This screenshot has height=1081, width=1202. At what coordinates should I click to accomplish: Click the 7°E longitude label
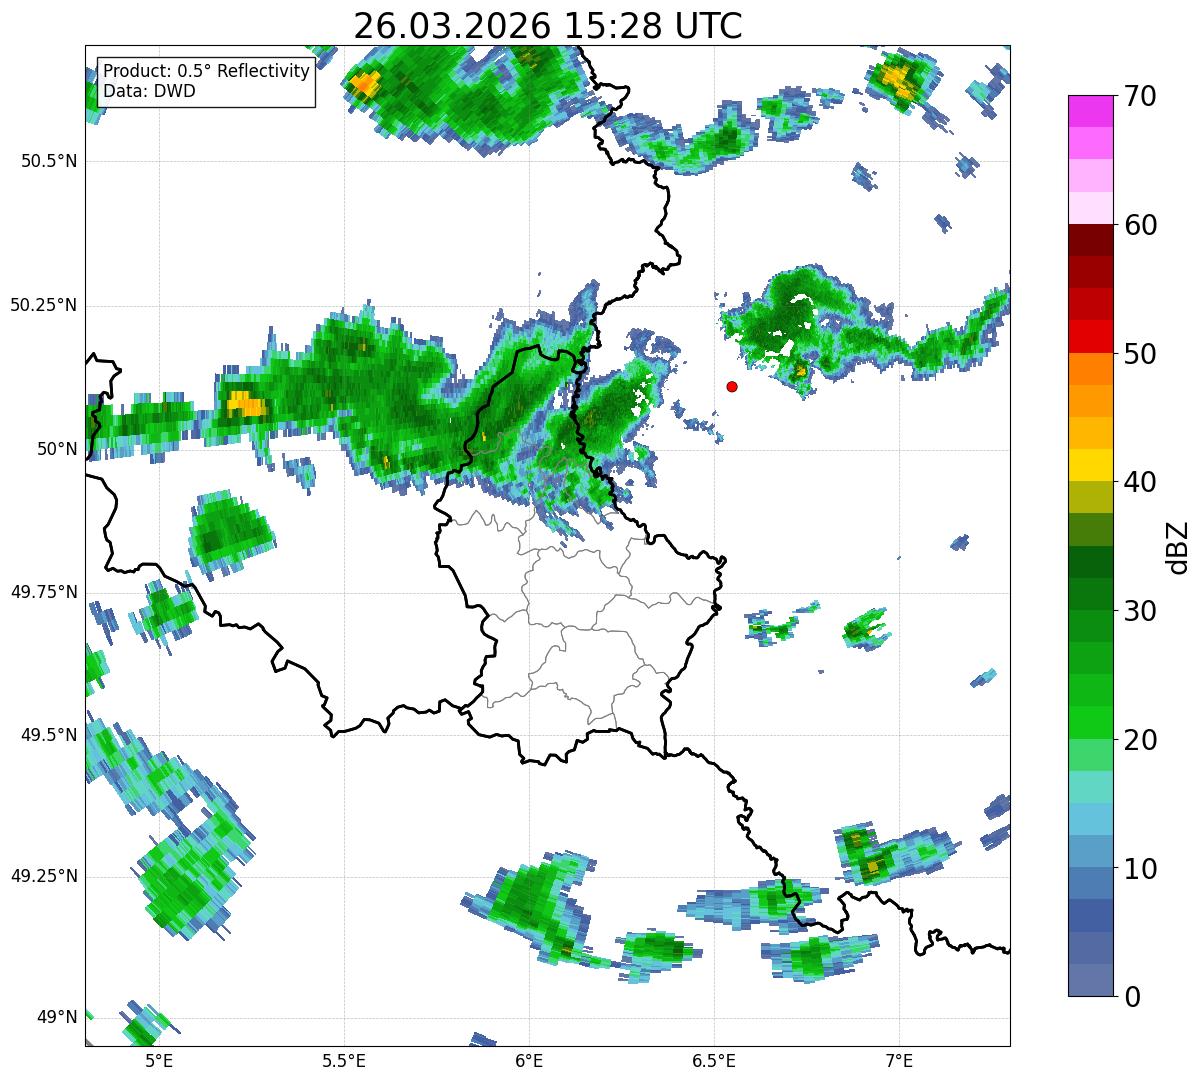click(899, 1061)
